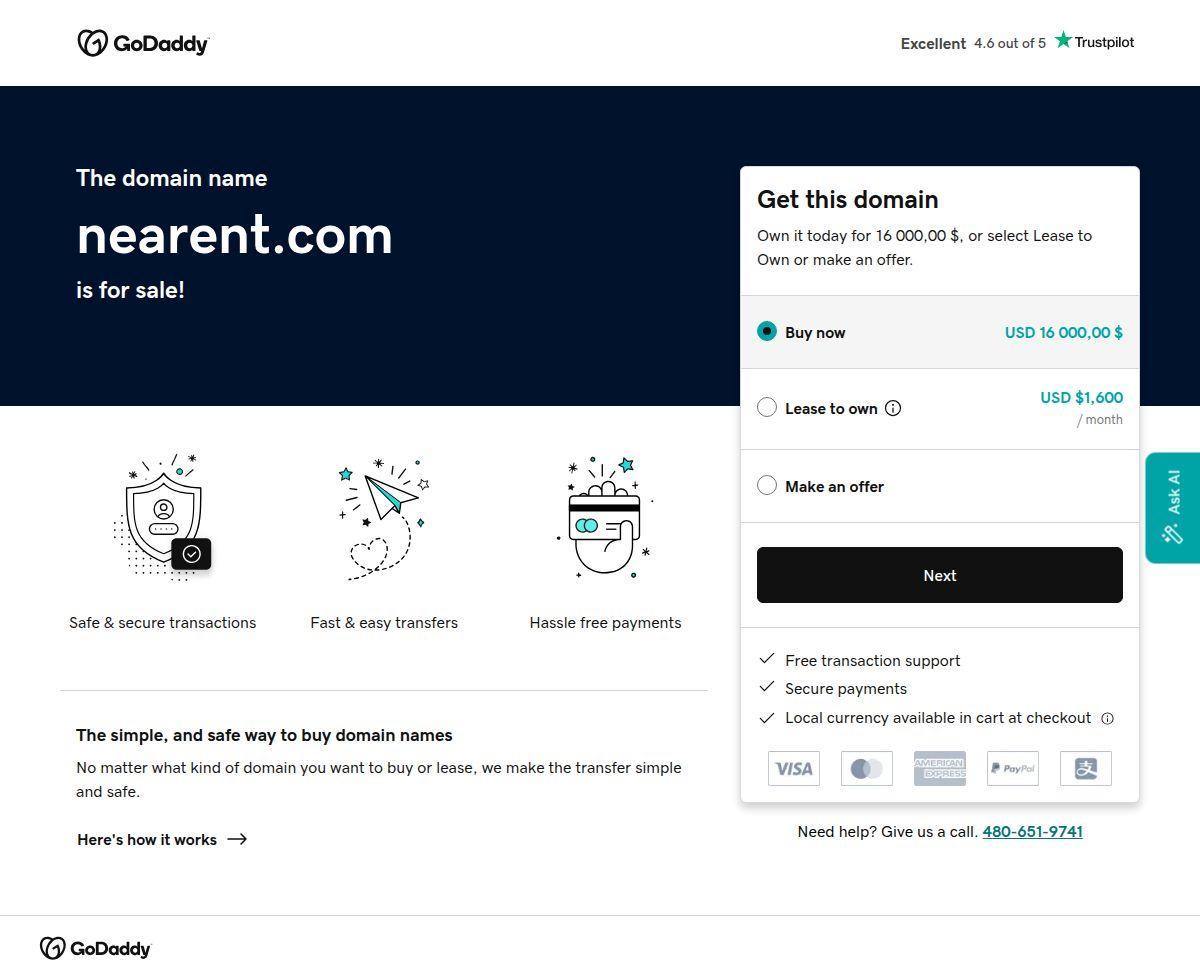Viewport: 1200px width, 960px height.
Task: Click the Alipay payment icon
Action: [1086, 768]
